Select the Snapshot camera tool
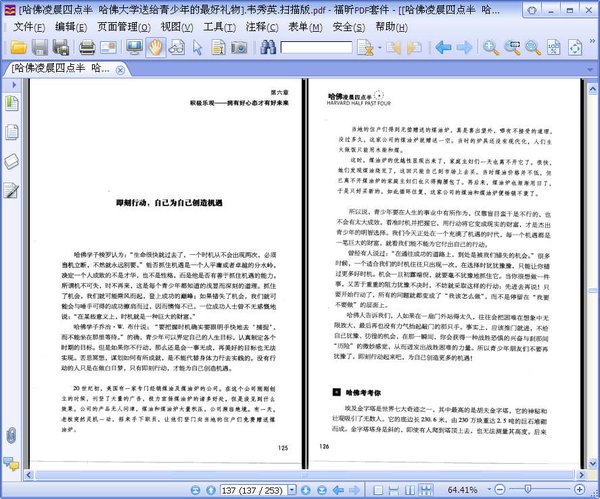 pos(239,47)
